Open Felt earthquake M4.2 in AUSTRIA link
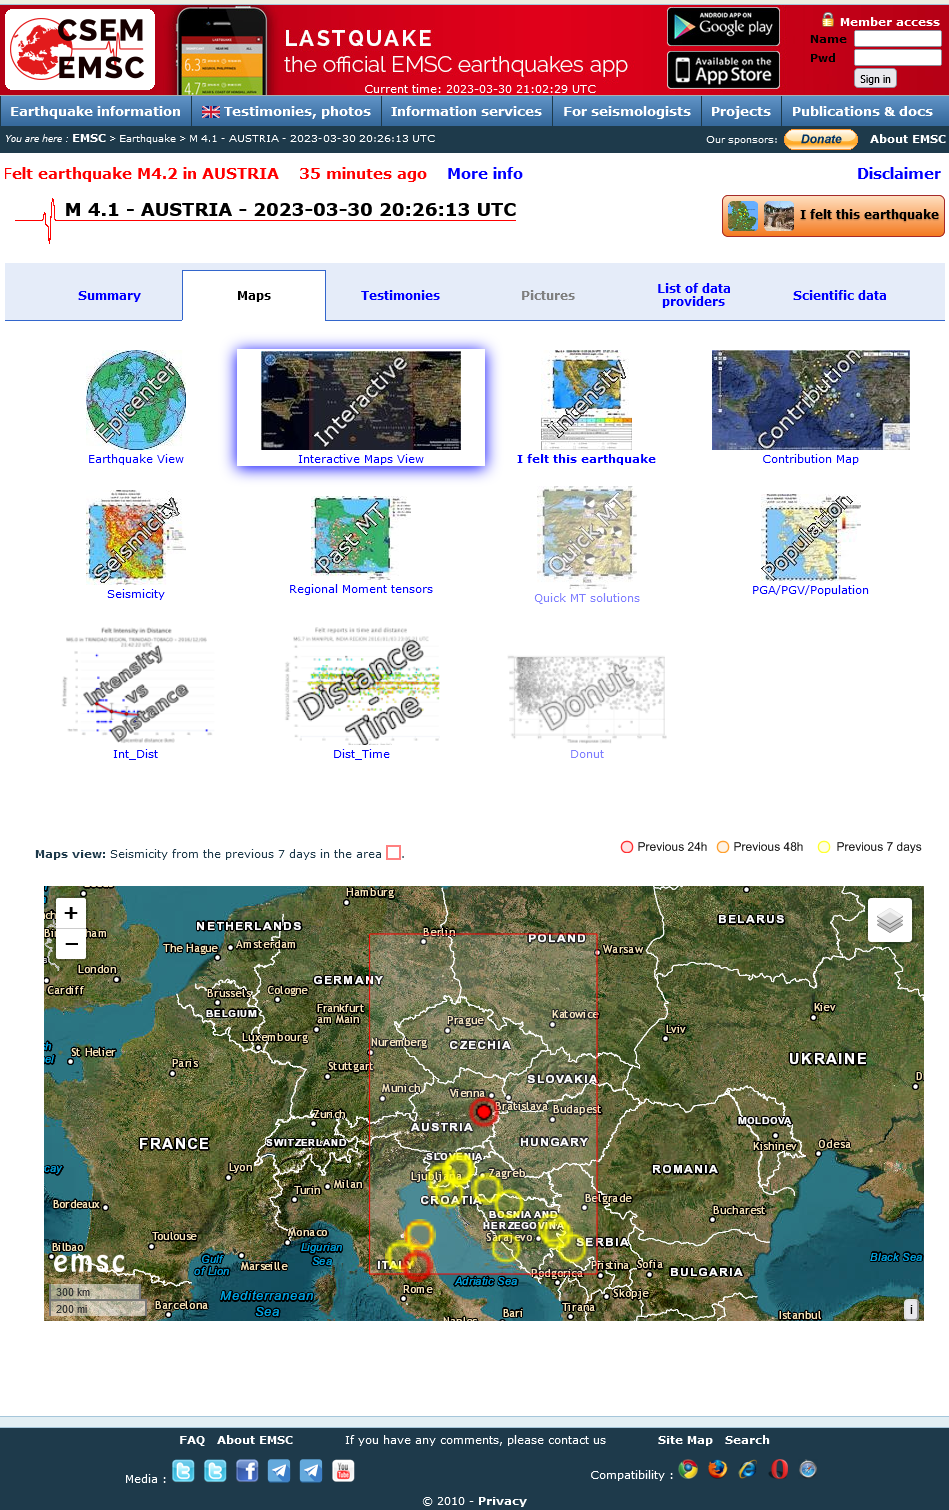949x1510 pixels. tap(142, 174)
